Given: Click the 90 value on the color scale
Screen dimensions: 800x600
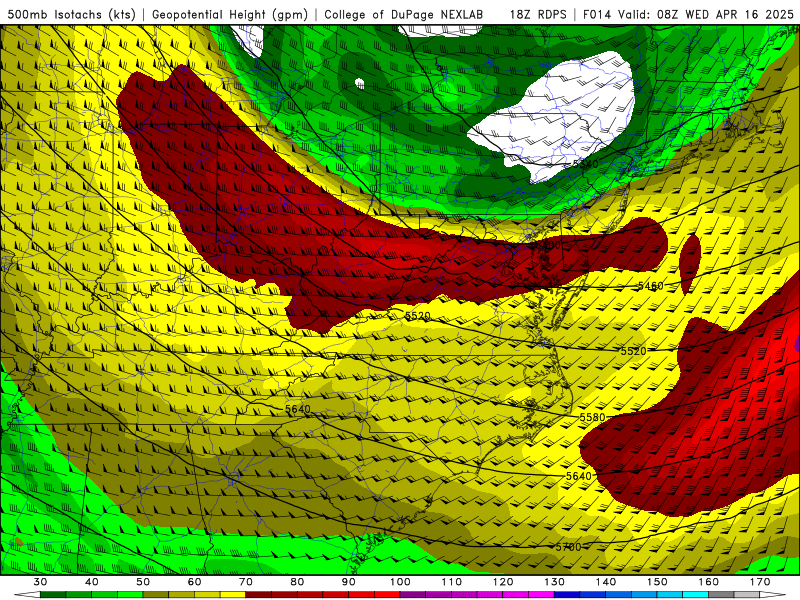Looking at the screenshot, I should 349,582.
